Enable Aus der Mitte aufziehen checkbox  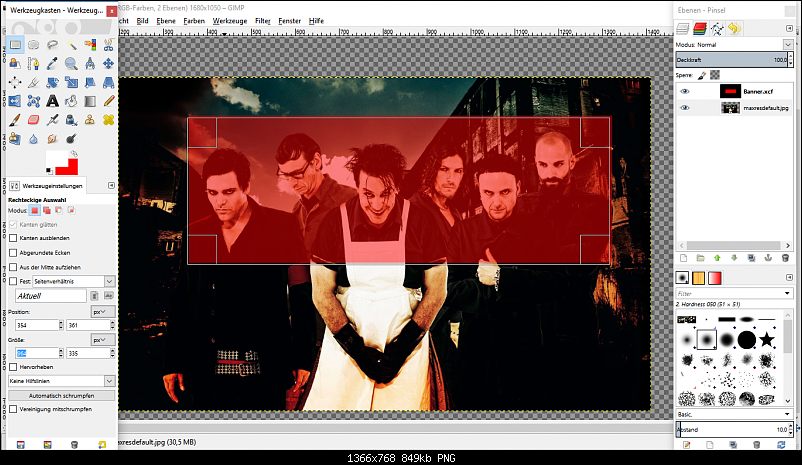[13, 267]
